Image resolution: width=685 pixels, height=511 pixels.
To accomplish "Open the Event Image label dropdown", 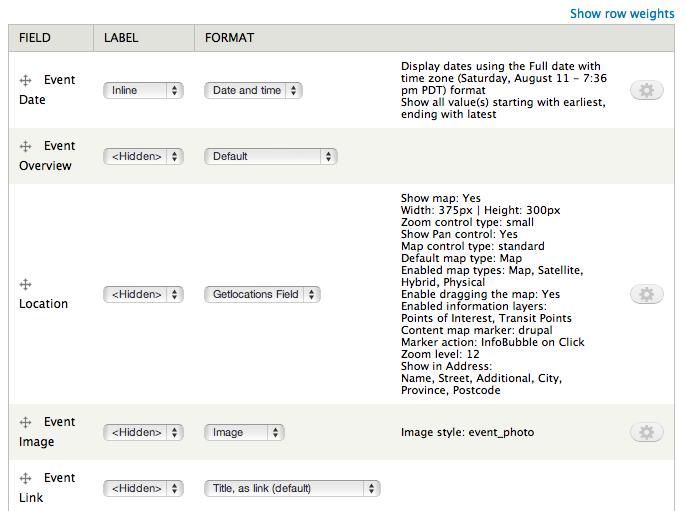I will (x=143, y=432).
